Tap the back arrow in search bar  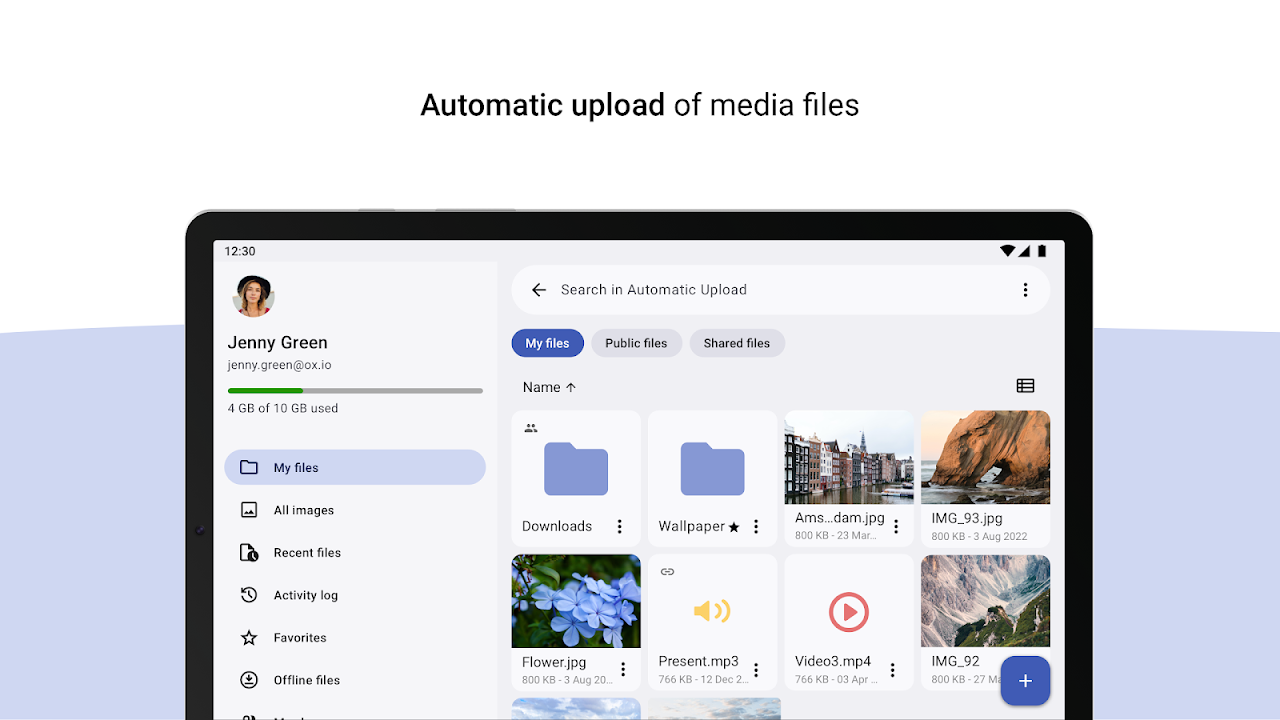pyautogui.click(x=539, y=290)
